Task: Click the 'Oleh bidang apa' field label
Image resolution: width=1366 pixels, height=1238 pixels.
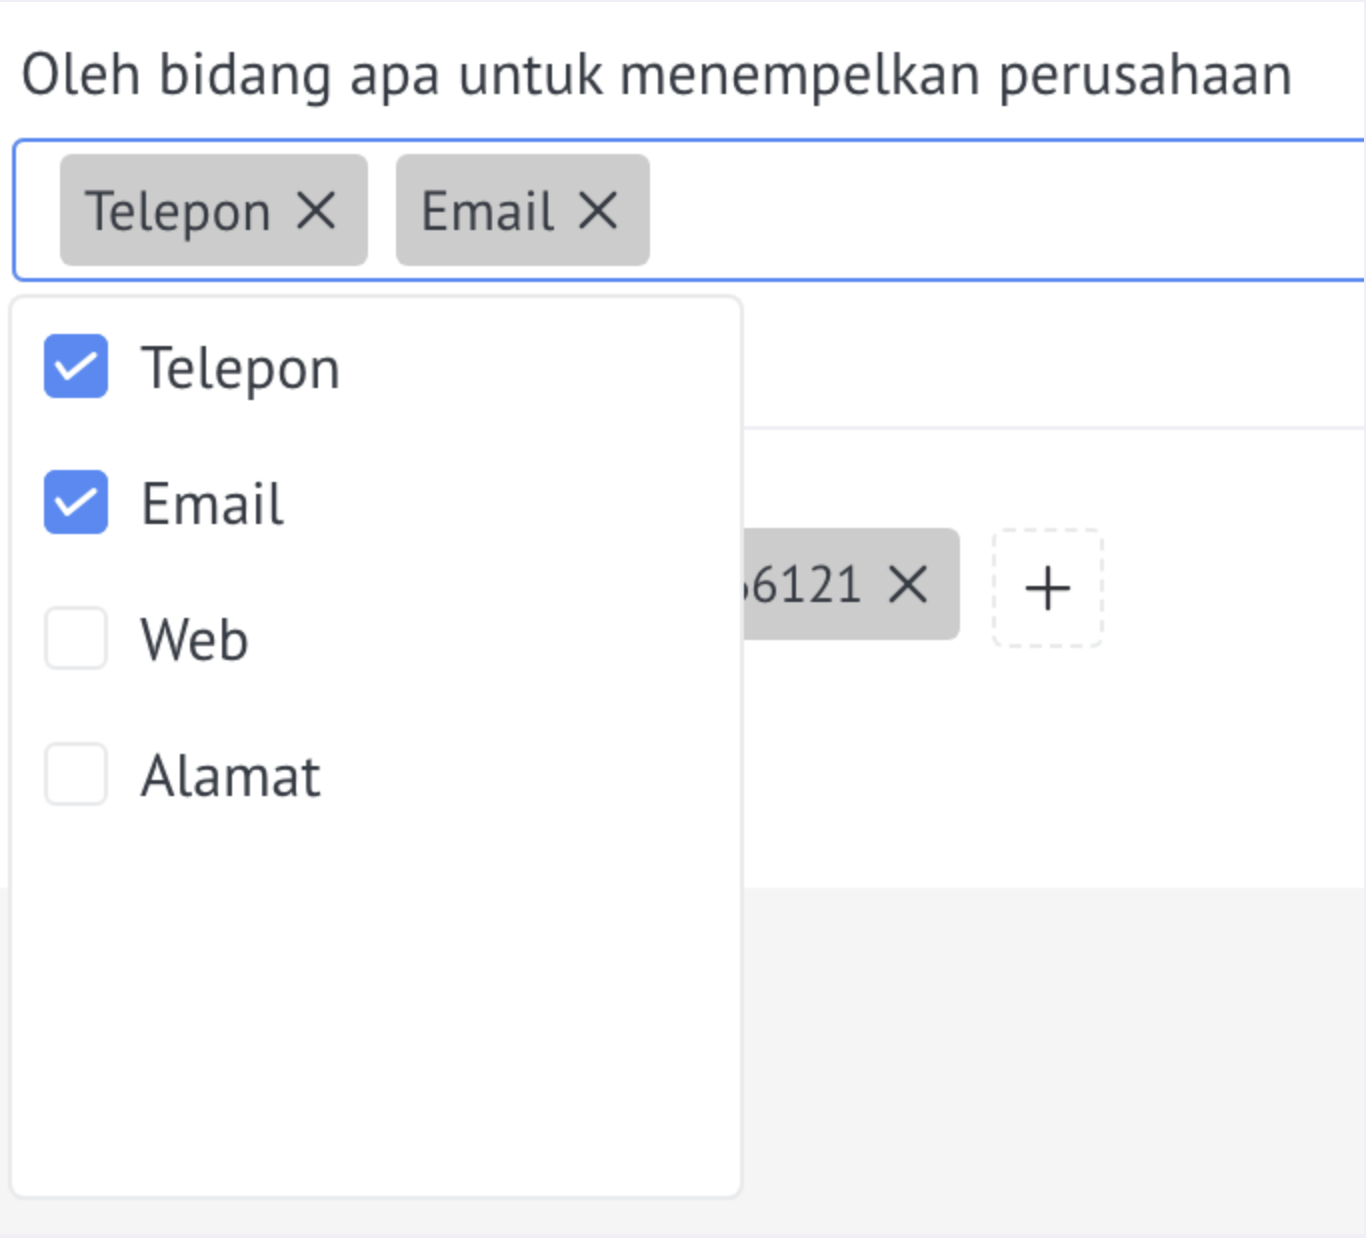Action: 656,75
